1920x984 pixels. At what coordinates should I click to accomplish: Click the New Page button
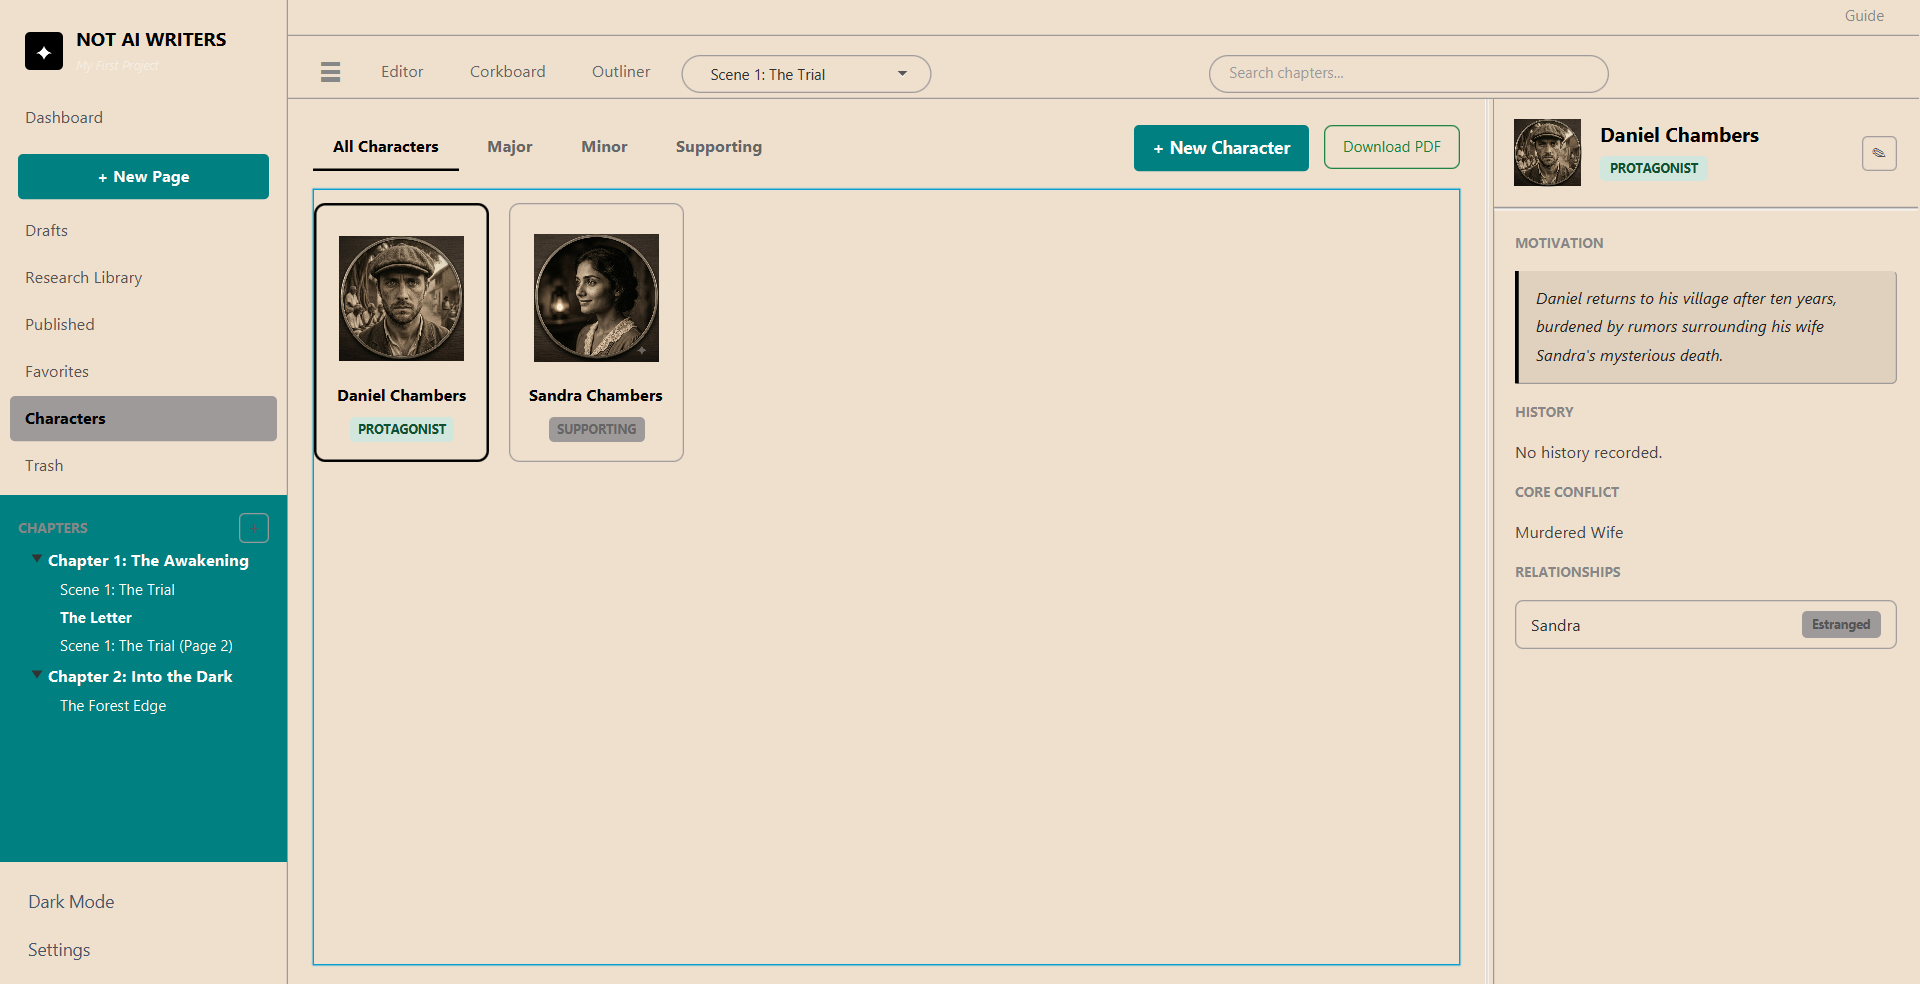pos(143,177)
